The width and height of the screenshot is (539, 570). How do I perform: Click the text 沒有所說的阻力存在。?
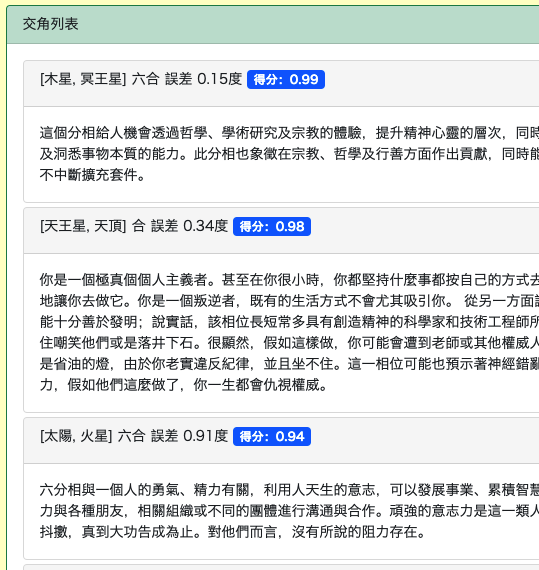[x=358, y=532]
